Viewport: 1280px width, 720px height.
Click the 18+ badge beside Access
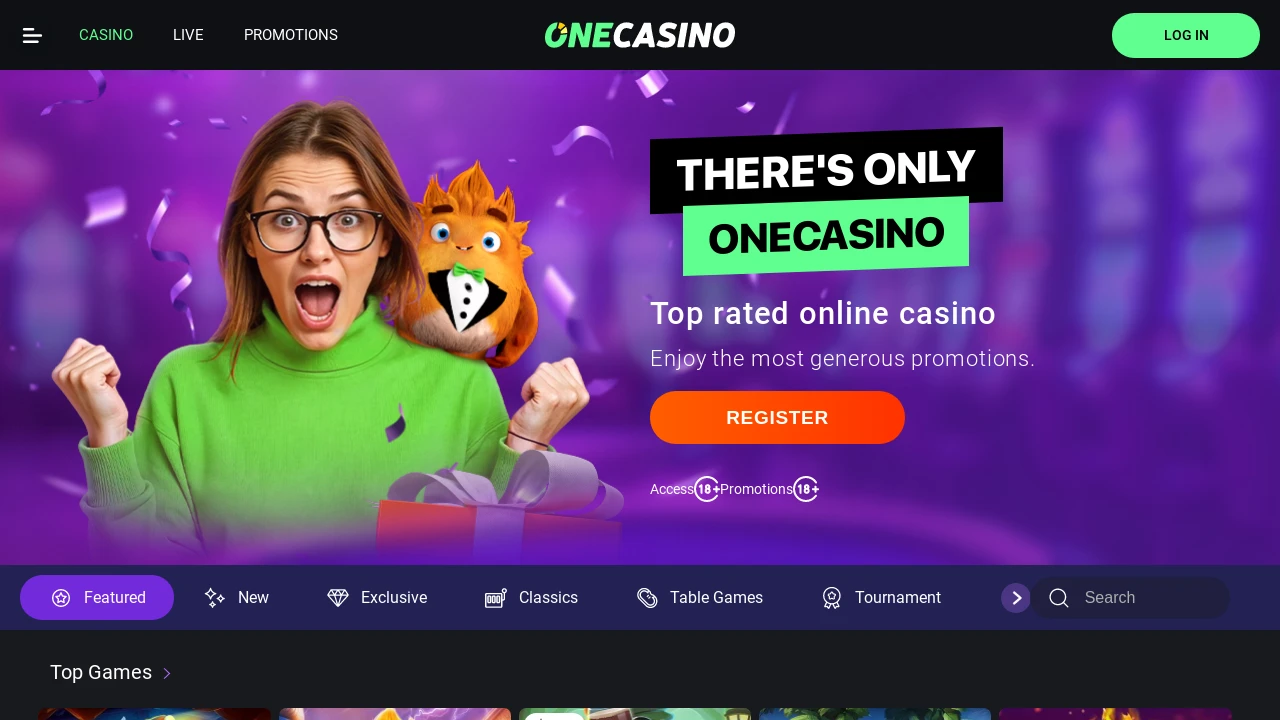click(707, 489)
